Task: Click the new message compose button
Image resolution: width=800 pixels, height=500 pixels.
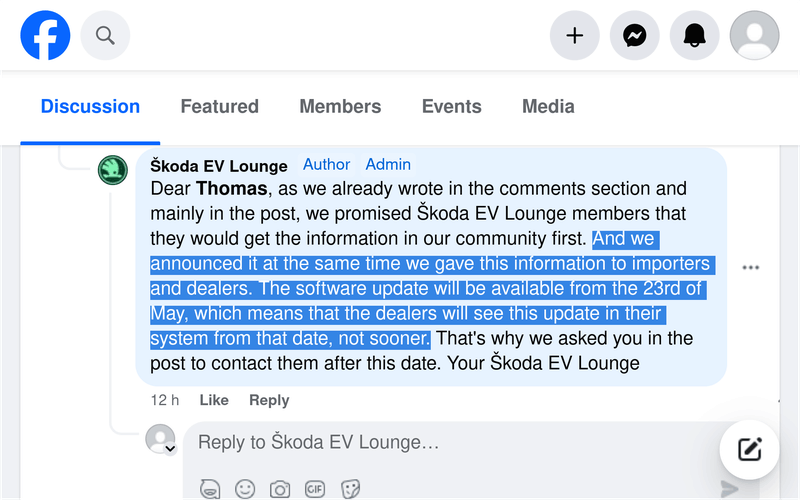Action: click(x=750, y=449)
